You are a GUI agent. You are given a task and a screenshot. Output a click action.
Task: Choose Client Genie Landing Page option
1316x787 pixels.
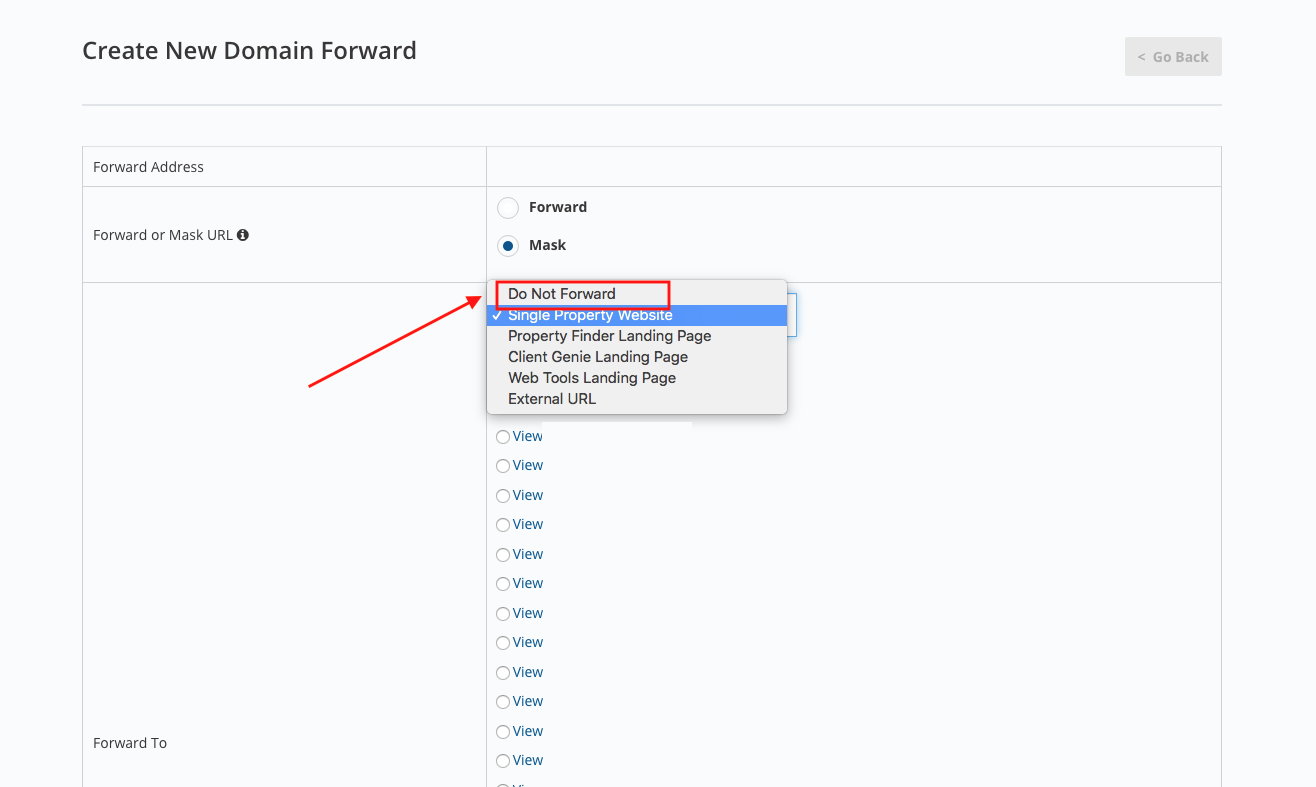click(637, 357)
